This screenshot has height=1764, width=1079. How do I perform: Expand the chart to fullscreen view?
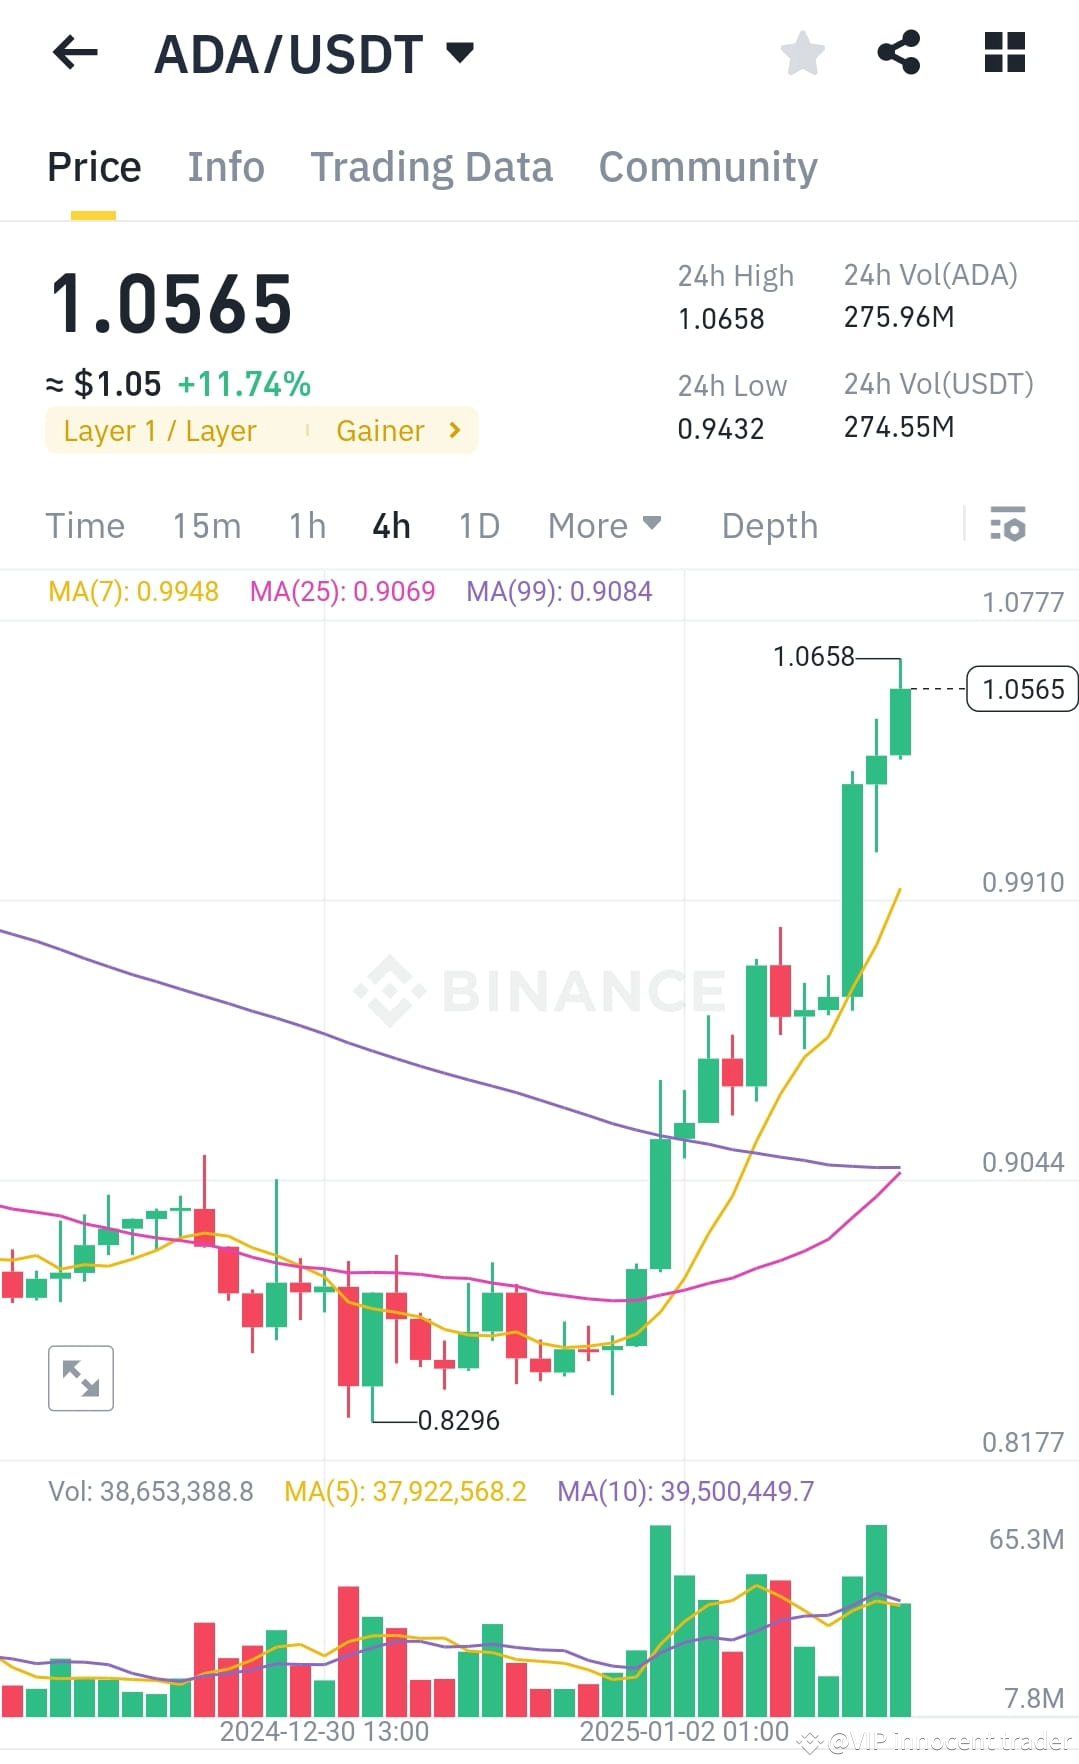point(81,1377)
